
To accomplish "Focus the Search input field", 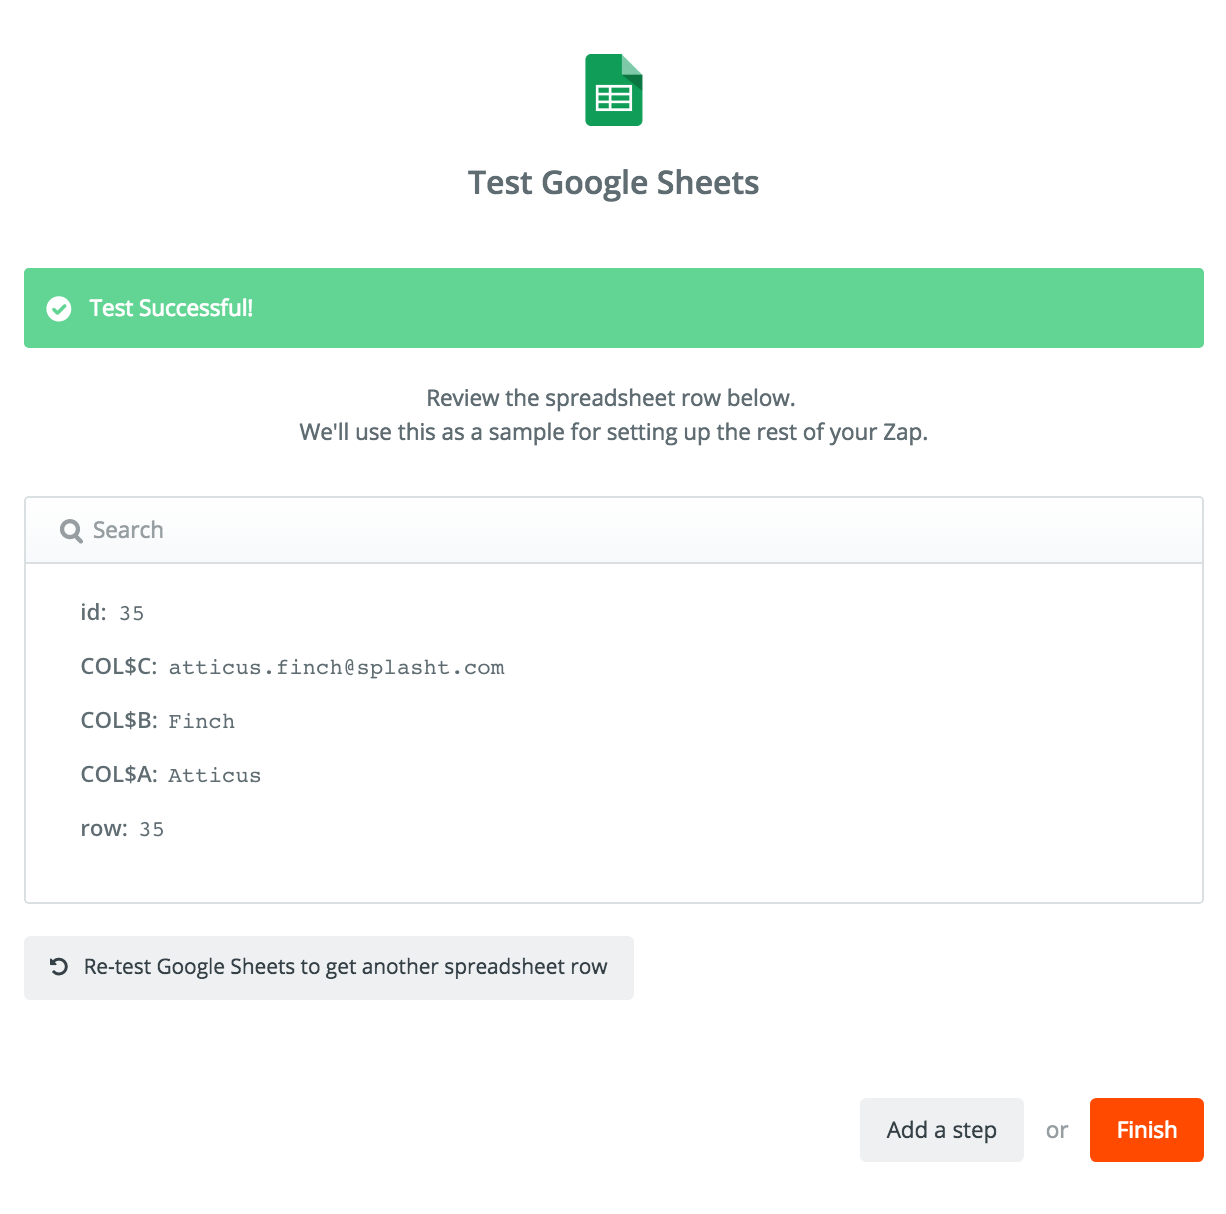I will click(614, 530).
